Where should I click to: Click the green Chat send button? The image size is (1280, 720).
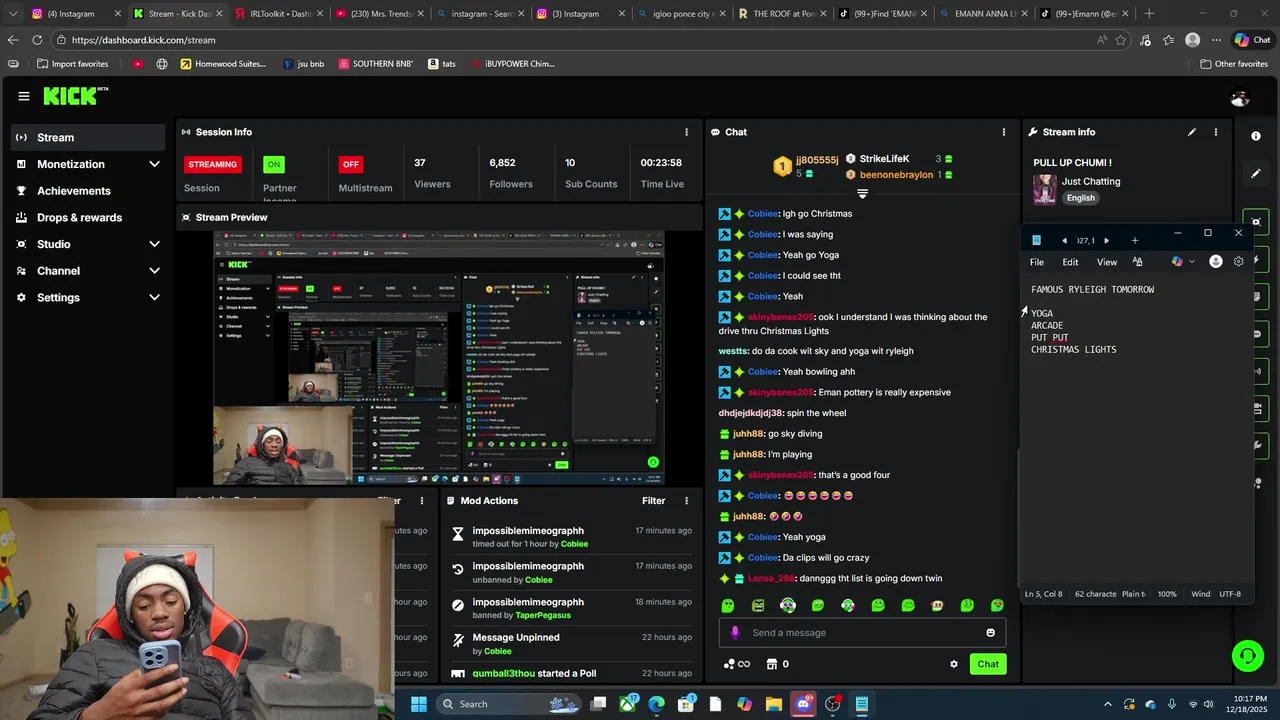coord(988,664)
